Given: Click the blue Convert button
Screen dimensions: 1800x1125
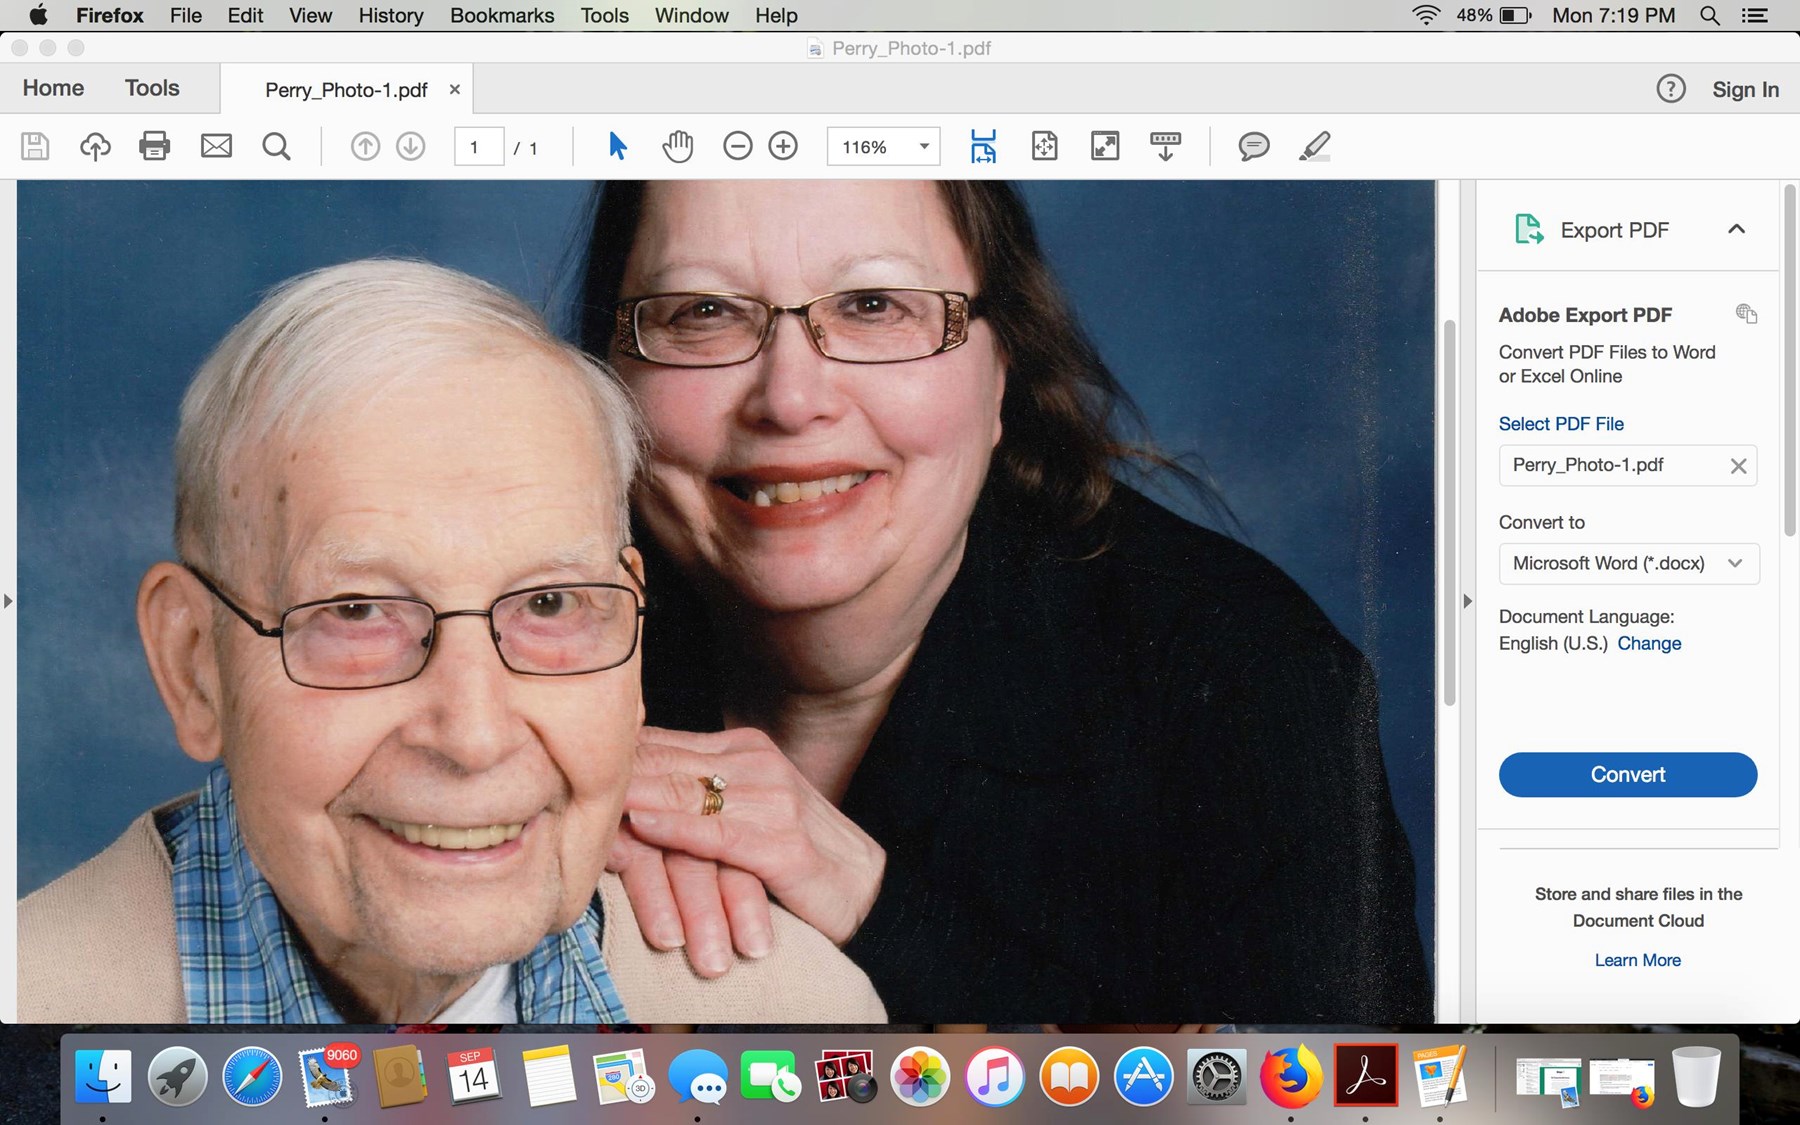Looking at the screenshot, I should 1627,774.
